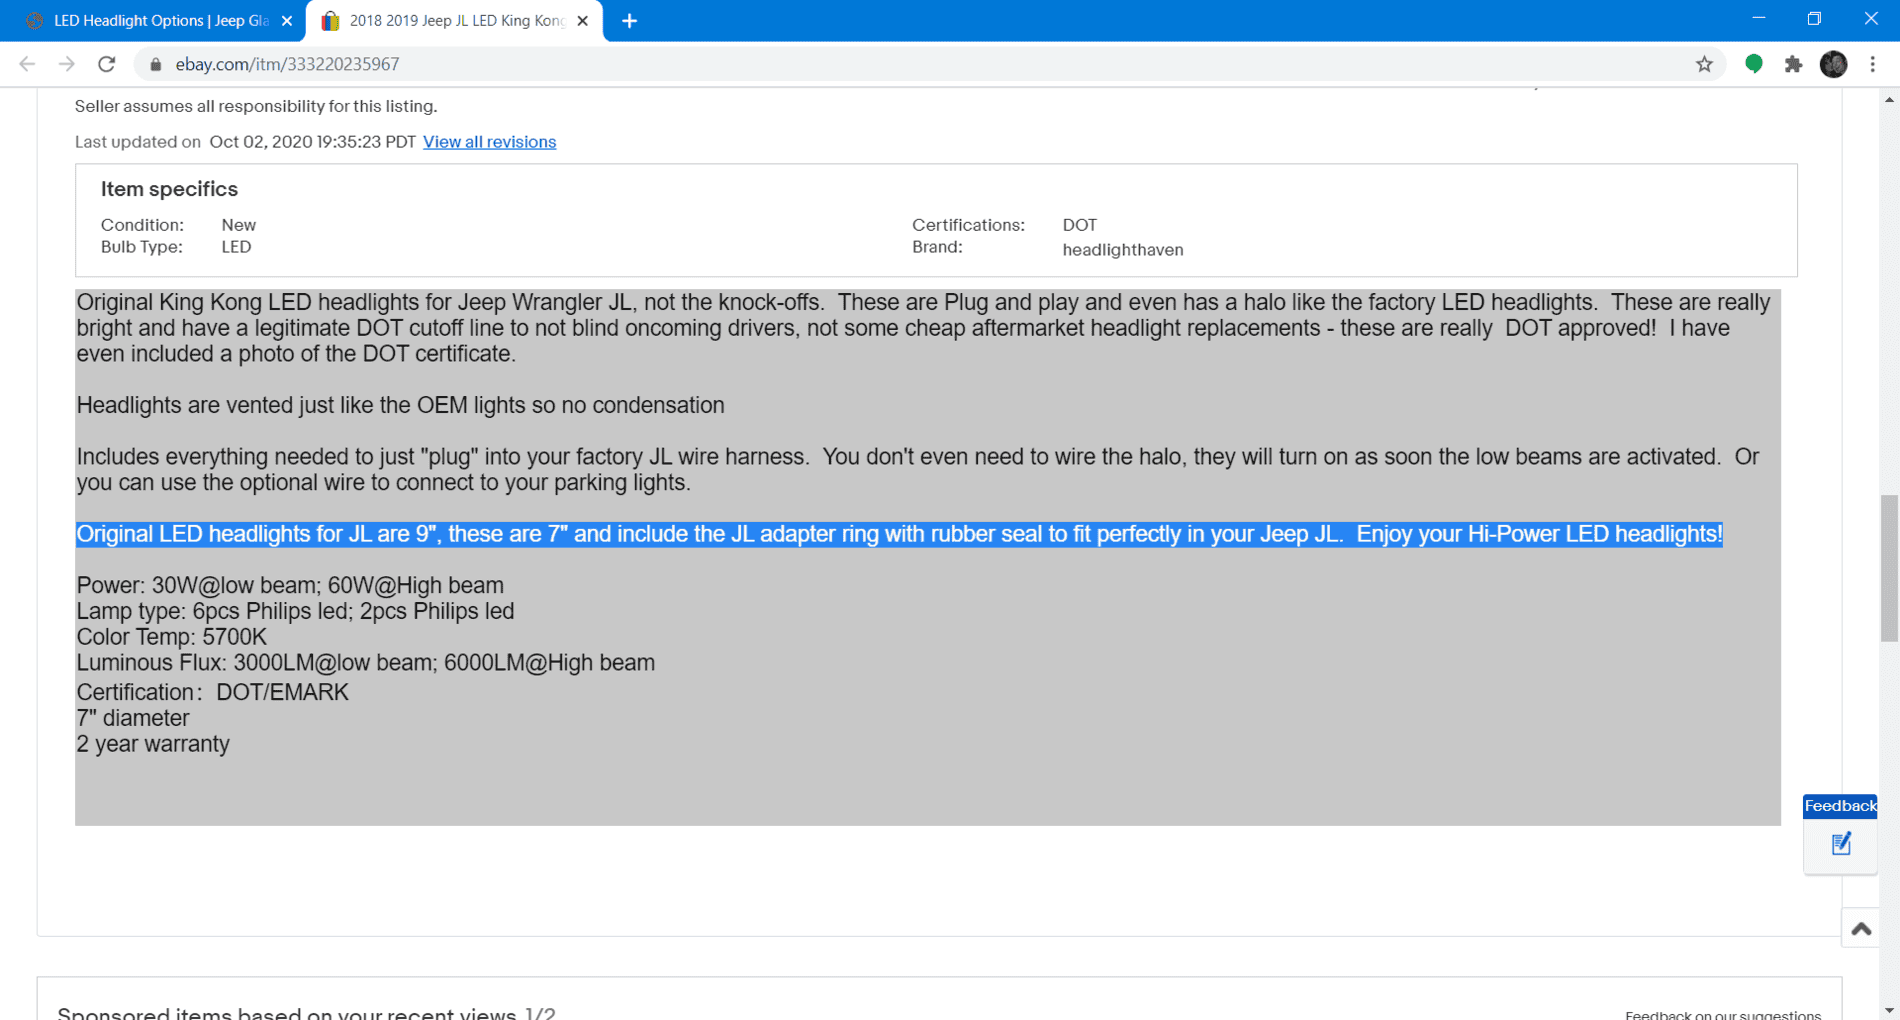Click the 'Color Temp: 5700K' line
The height and width of the screenshot is (1020, 1900).
[x=172, y=637]
